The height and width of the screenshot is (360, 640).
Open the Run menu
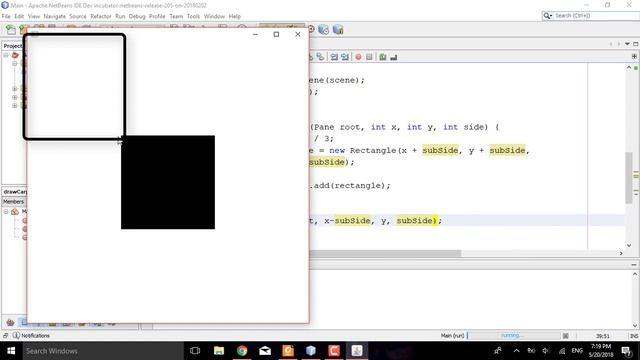coord(120,16)
